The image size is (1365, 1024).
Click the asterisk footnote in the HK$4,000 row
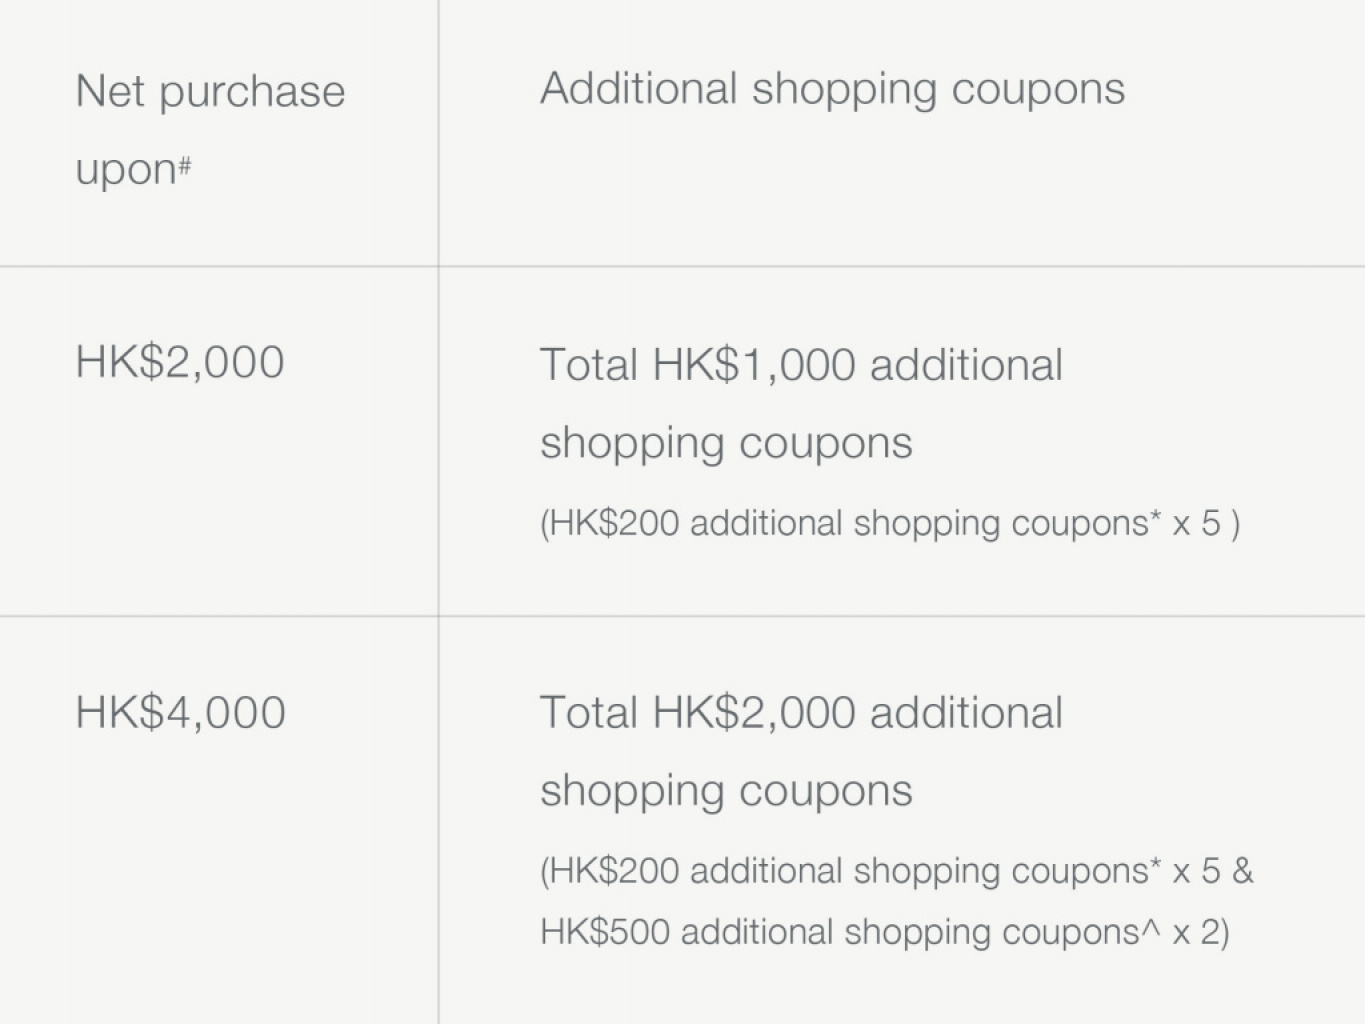1156,866
